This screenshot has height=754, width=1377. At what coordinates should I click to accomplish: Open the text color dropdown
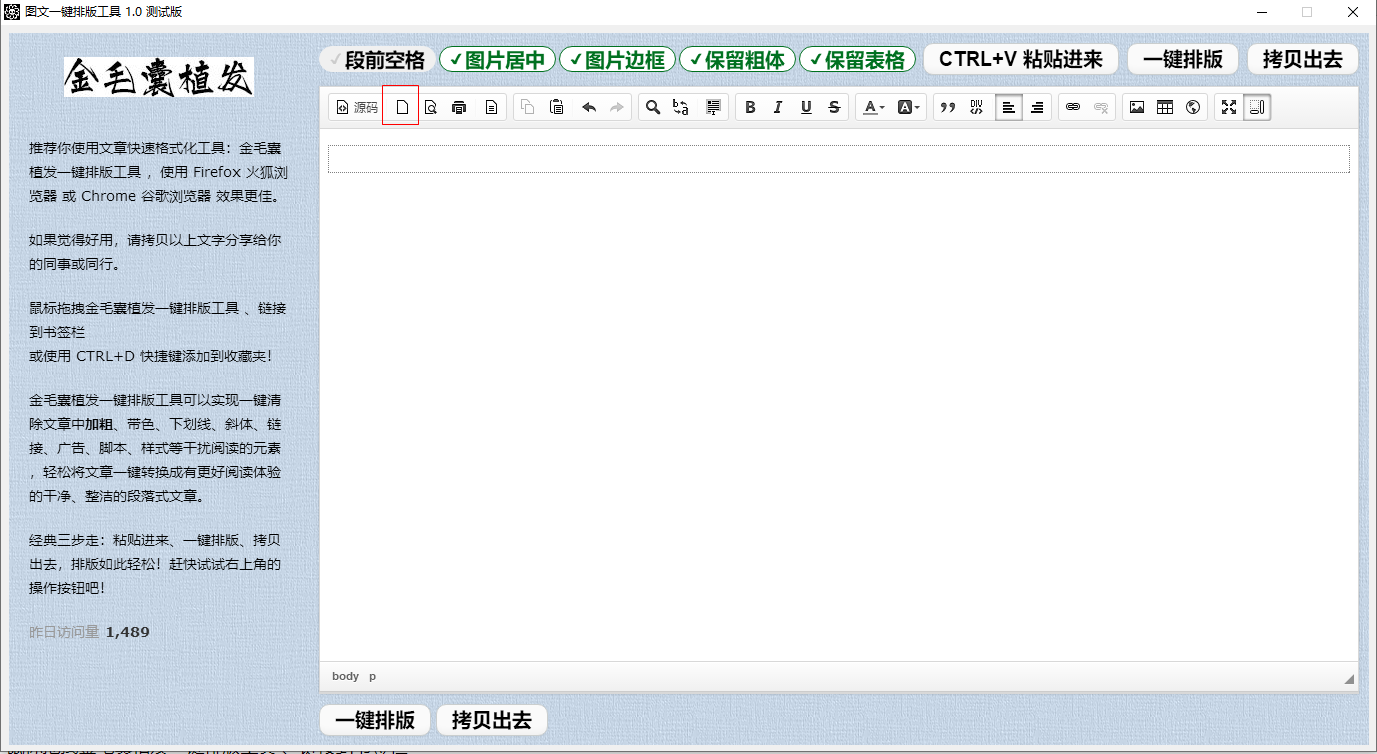(x=873, y=107)
